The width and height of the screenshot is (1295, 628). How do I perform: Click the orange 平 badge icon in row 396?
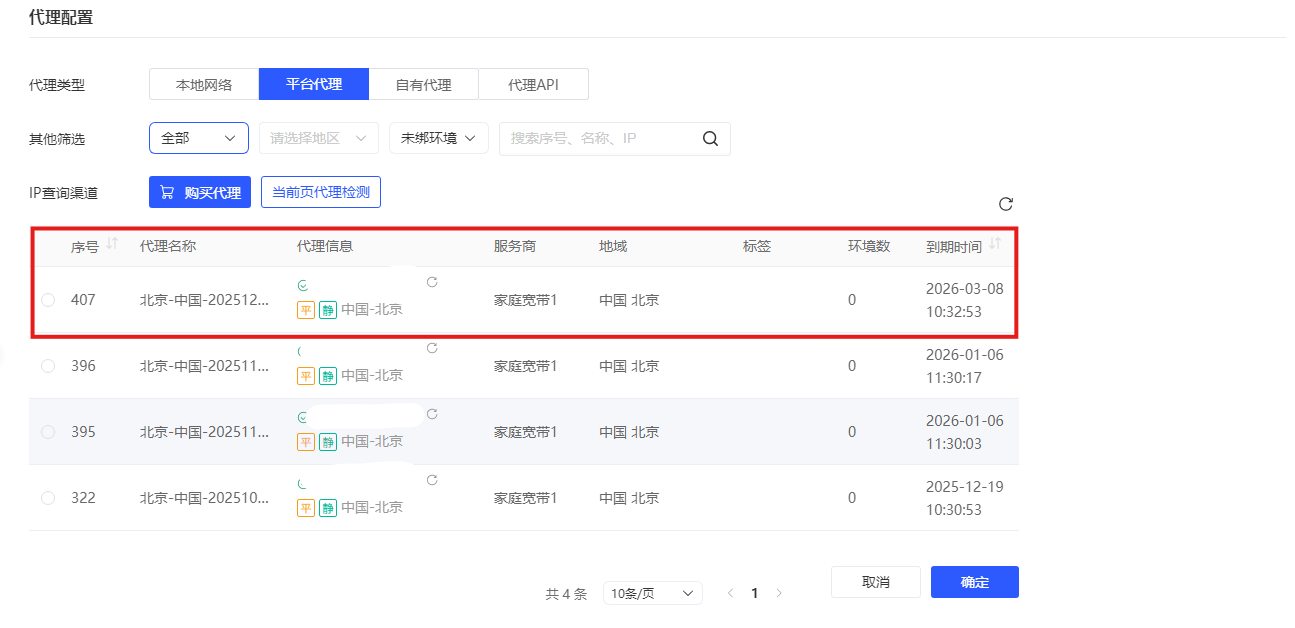pos(306,375)
